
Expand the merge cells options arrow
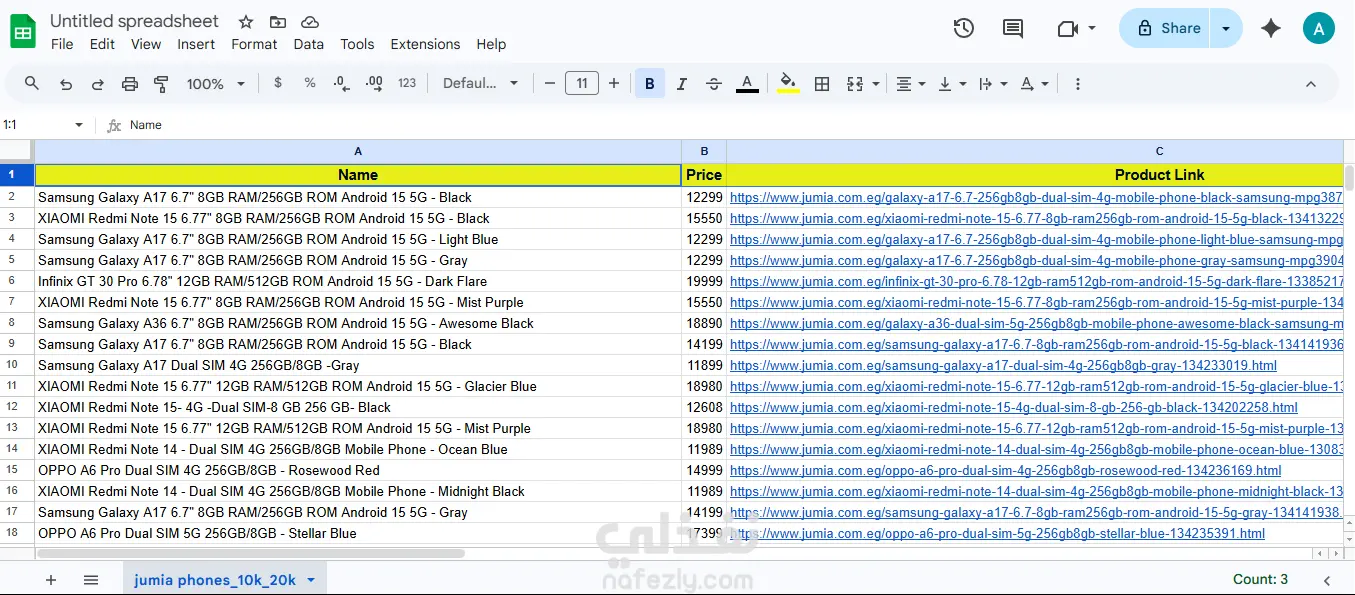click(876, 84)
